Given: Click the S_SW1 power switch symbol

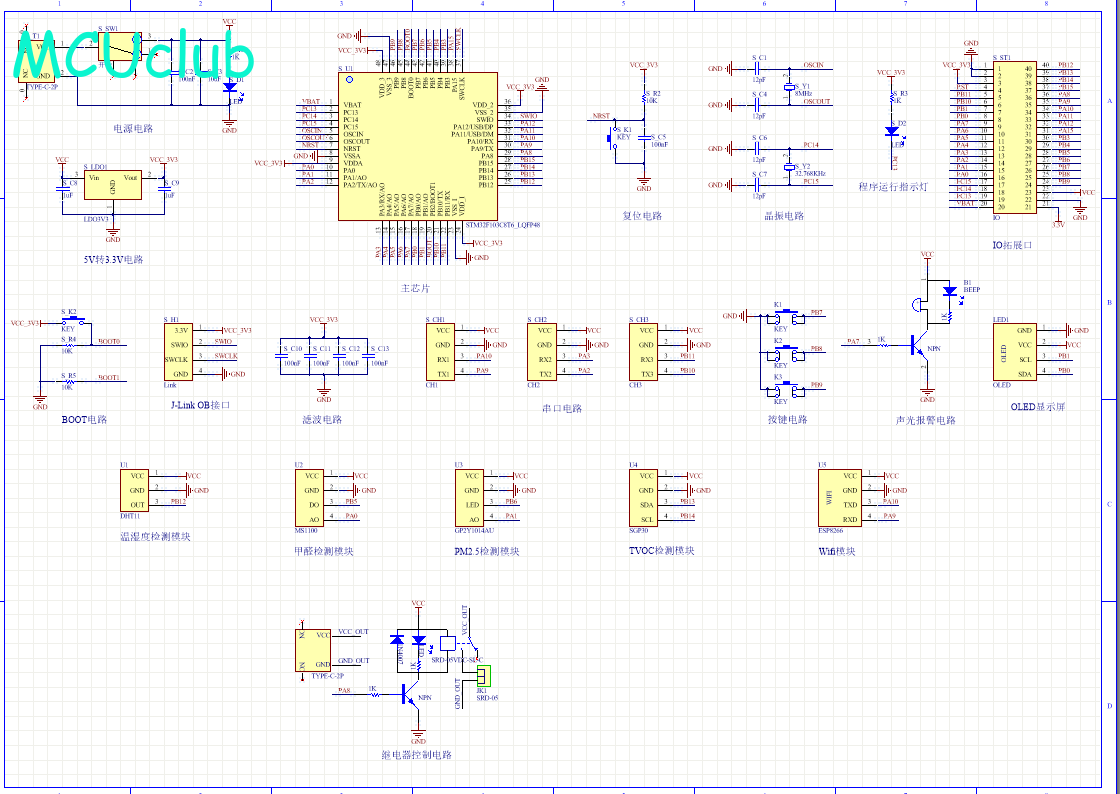Looking at the screenshot, I should 119,46.
